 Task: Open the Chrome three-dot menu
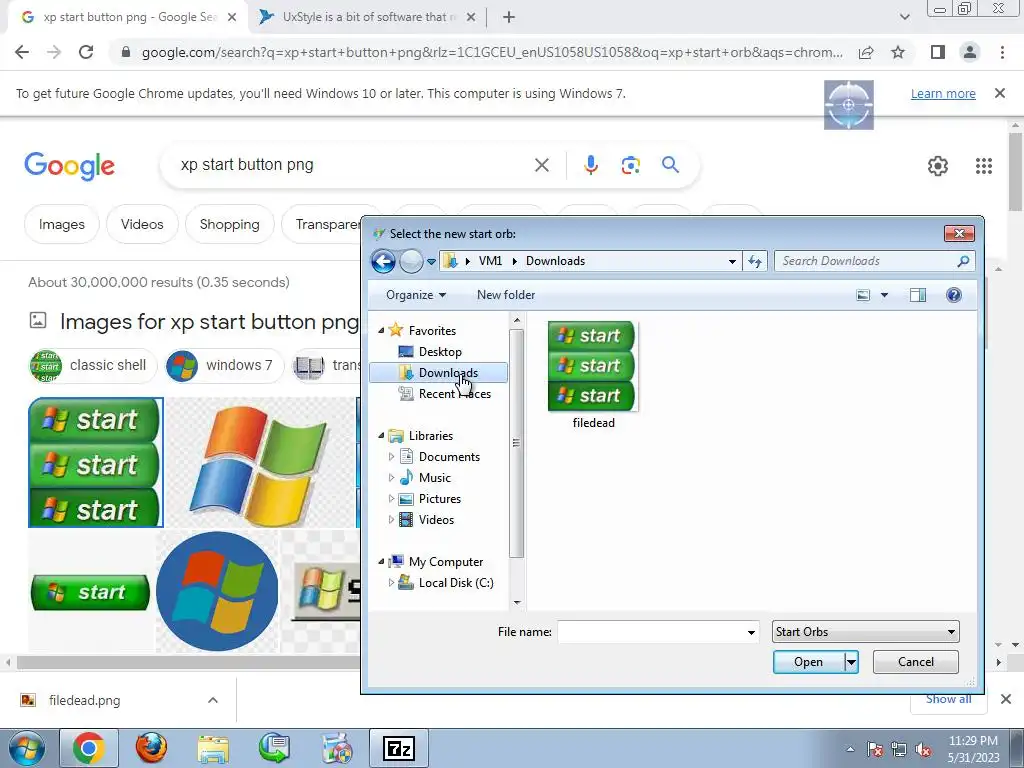[1002, 52]
